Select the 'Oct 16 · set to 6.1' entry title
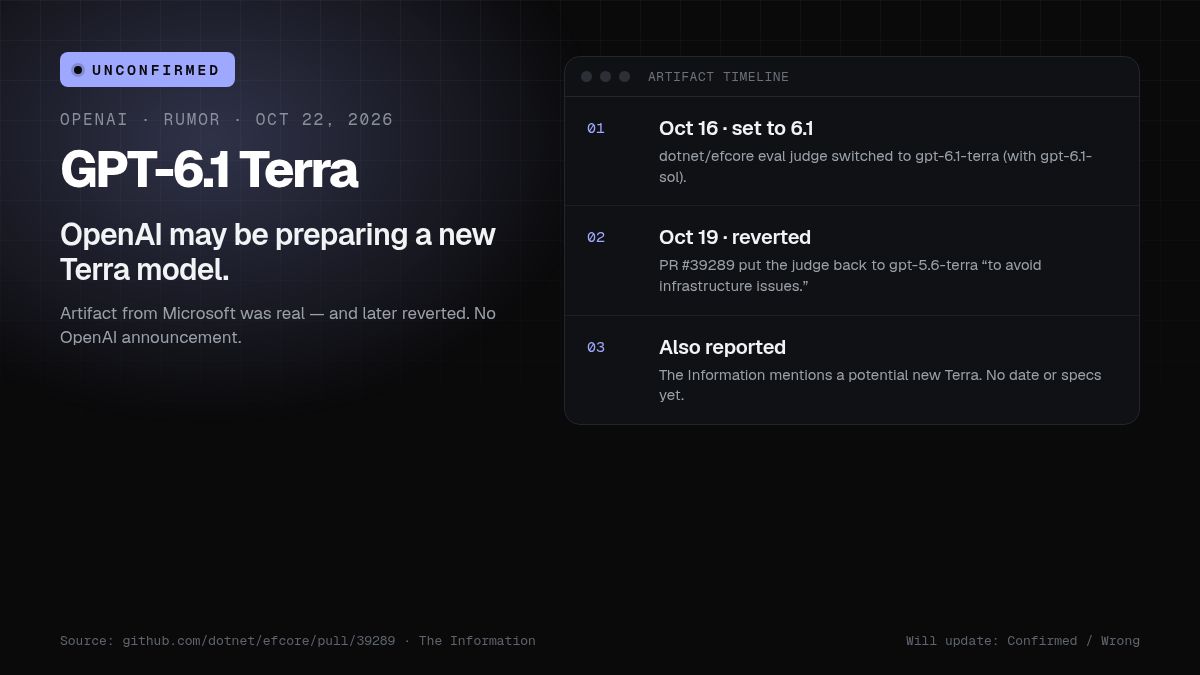1200x675 pixels. (736, 128)
